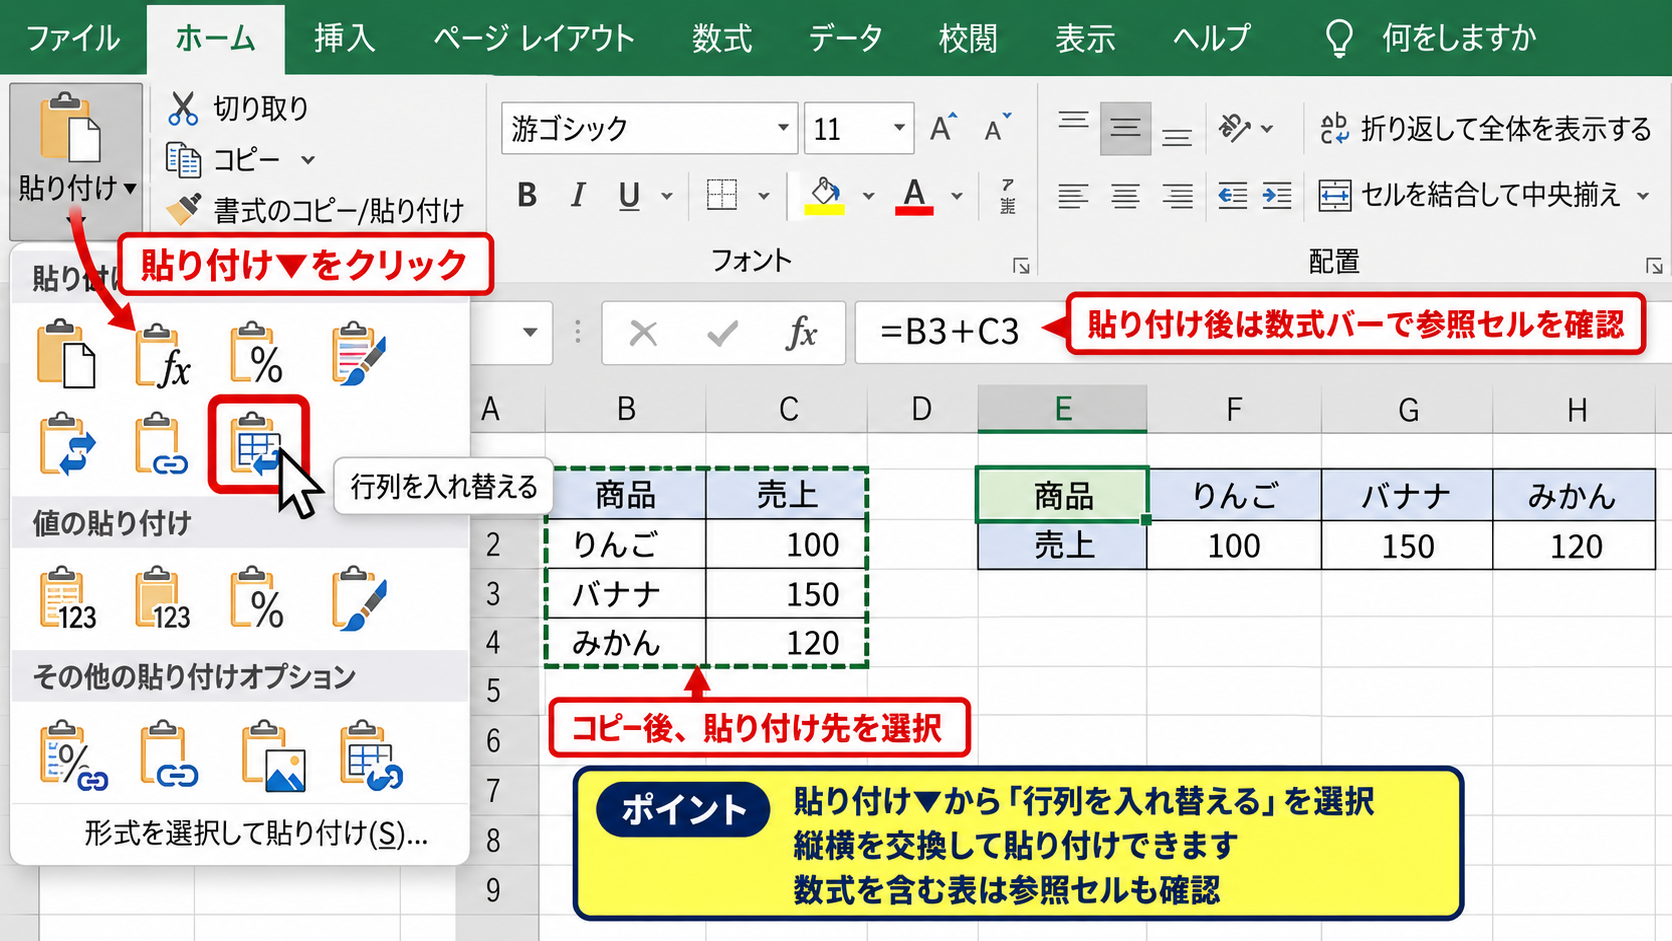Image resolution: width=1672 pixels, height=941 pixels.
Task: Click 折り返して全体を表示する wrap text button
Action: 1485,128
